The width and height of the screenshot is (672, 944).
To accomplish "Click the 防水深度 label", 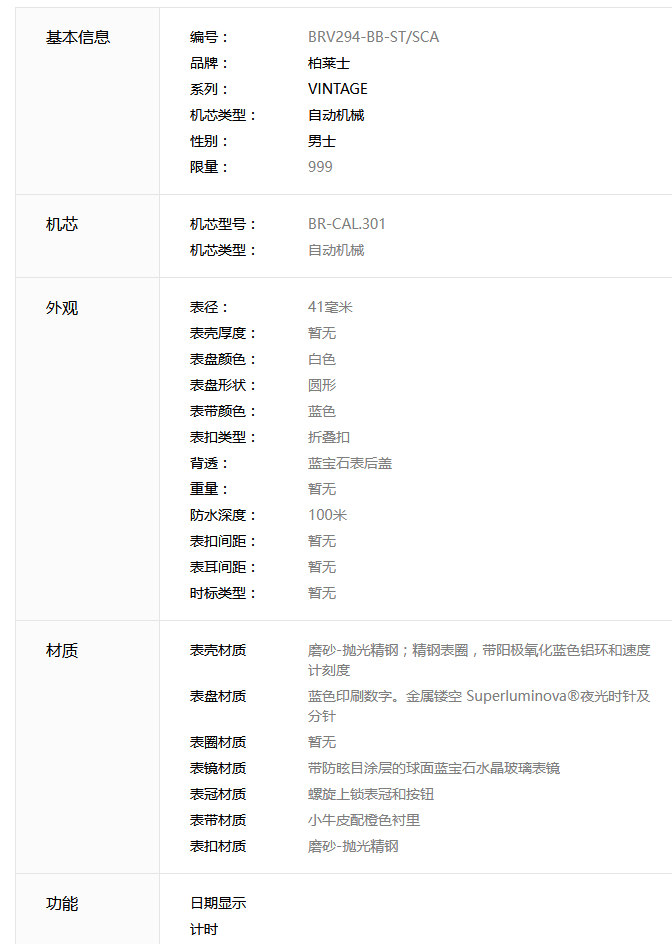I will pos(223,515).
